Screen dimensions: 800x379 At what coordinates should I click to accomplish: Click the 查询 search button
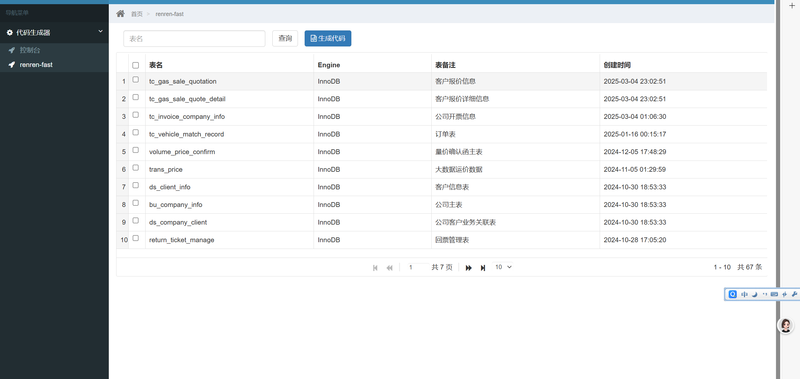click(x=285, y=38)
